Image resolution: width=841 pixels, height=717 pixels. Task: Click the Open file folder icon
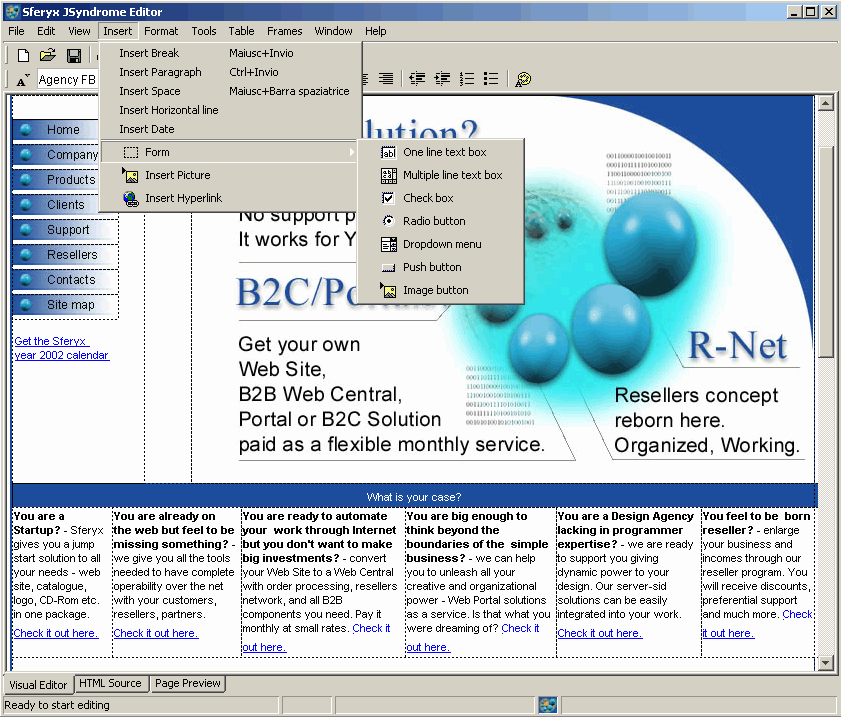coord(47,55)
